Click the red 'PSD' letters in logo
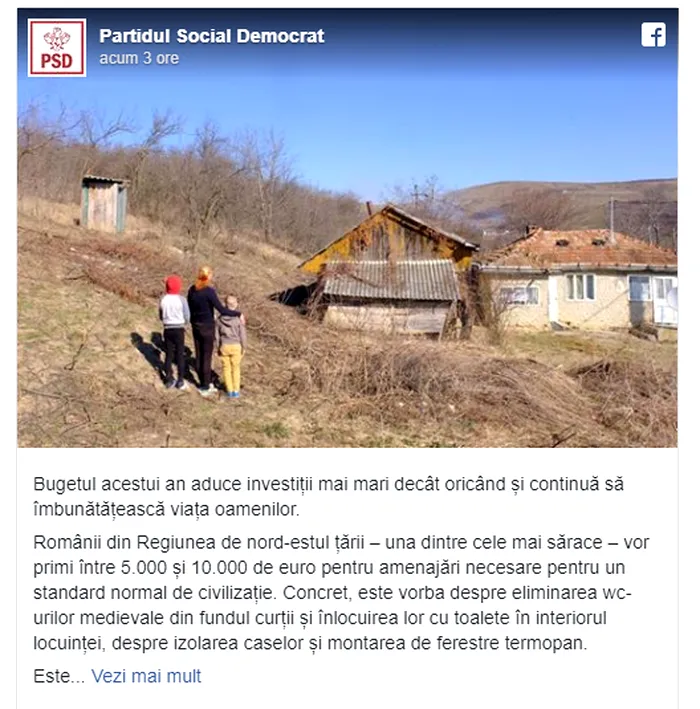This screenshot has width=700, height=709. point(57,61)
